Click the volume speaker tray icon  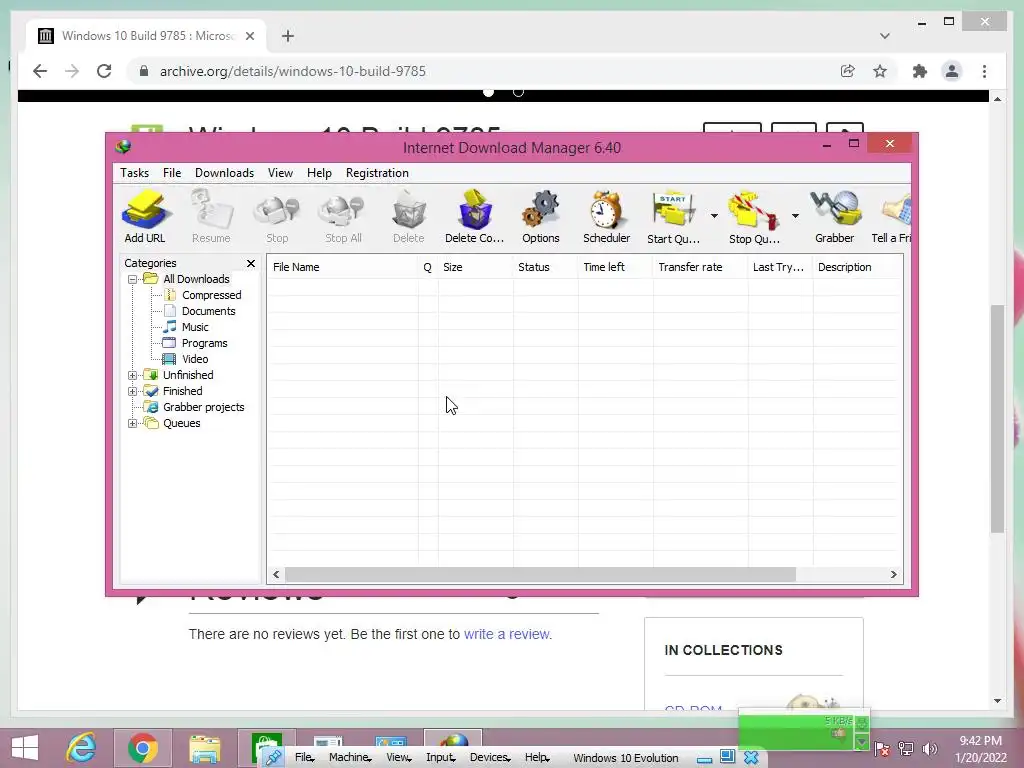tap(930, 749)
